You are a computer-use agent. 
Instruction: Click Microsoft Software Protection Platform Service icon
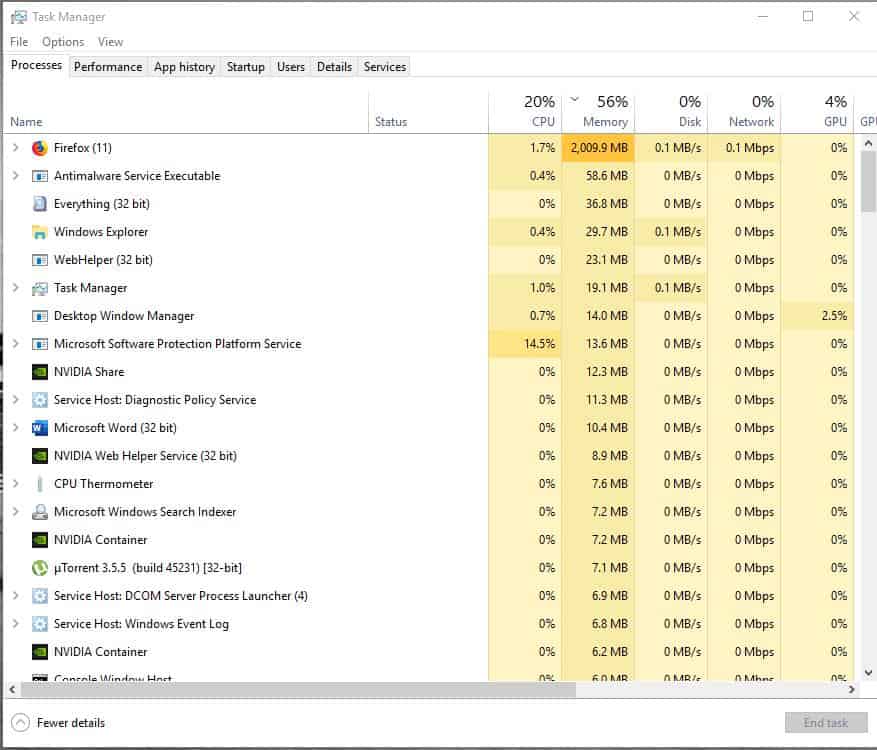click(x=40, y=344)
